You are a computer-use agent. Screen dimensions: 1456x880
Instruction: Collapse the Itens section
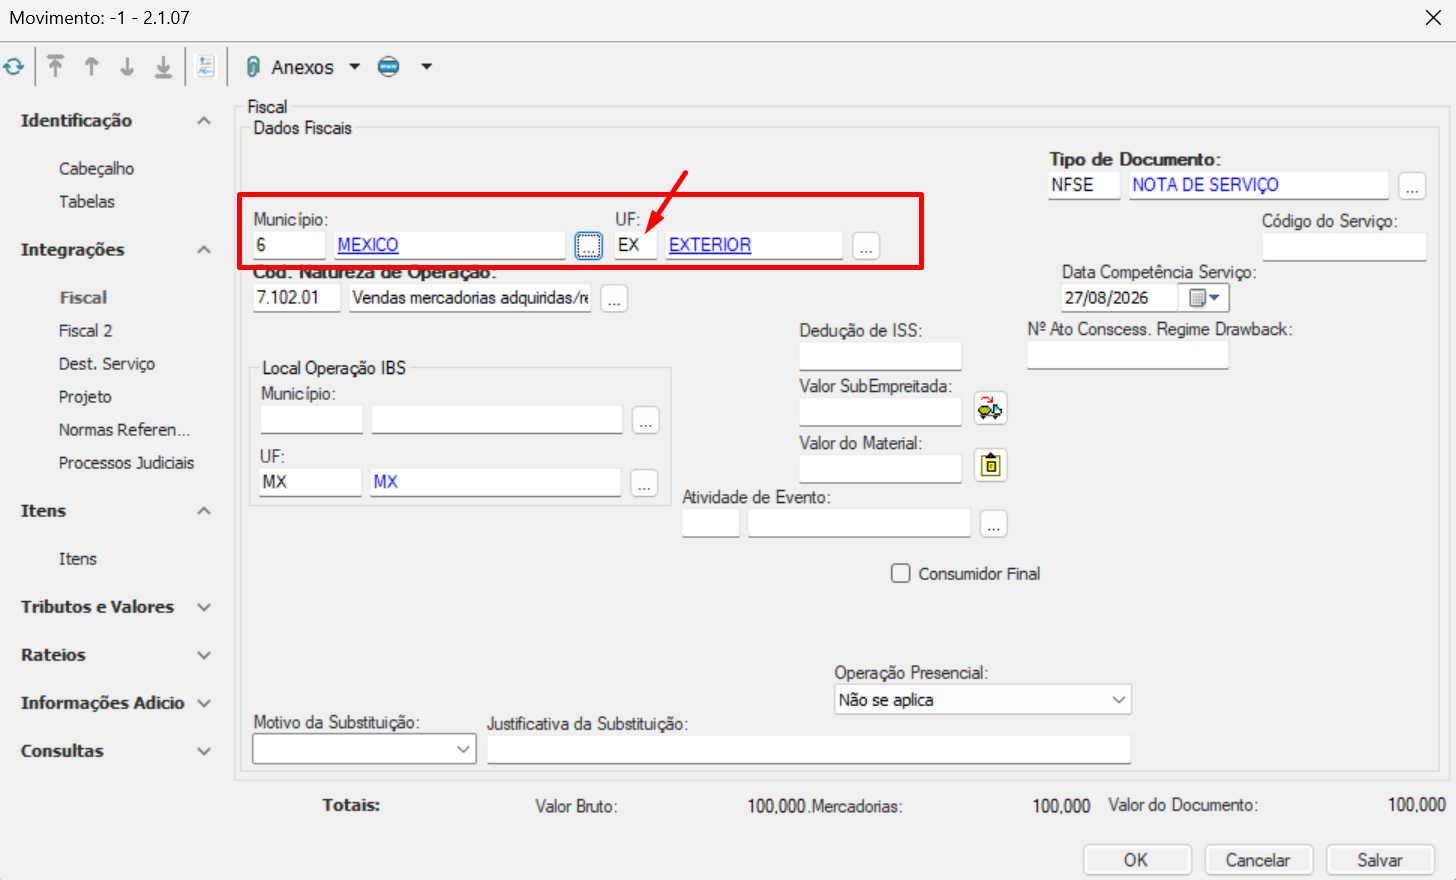204,511
